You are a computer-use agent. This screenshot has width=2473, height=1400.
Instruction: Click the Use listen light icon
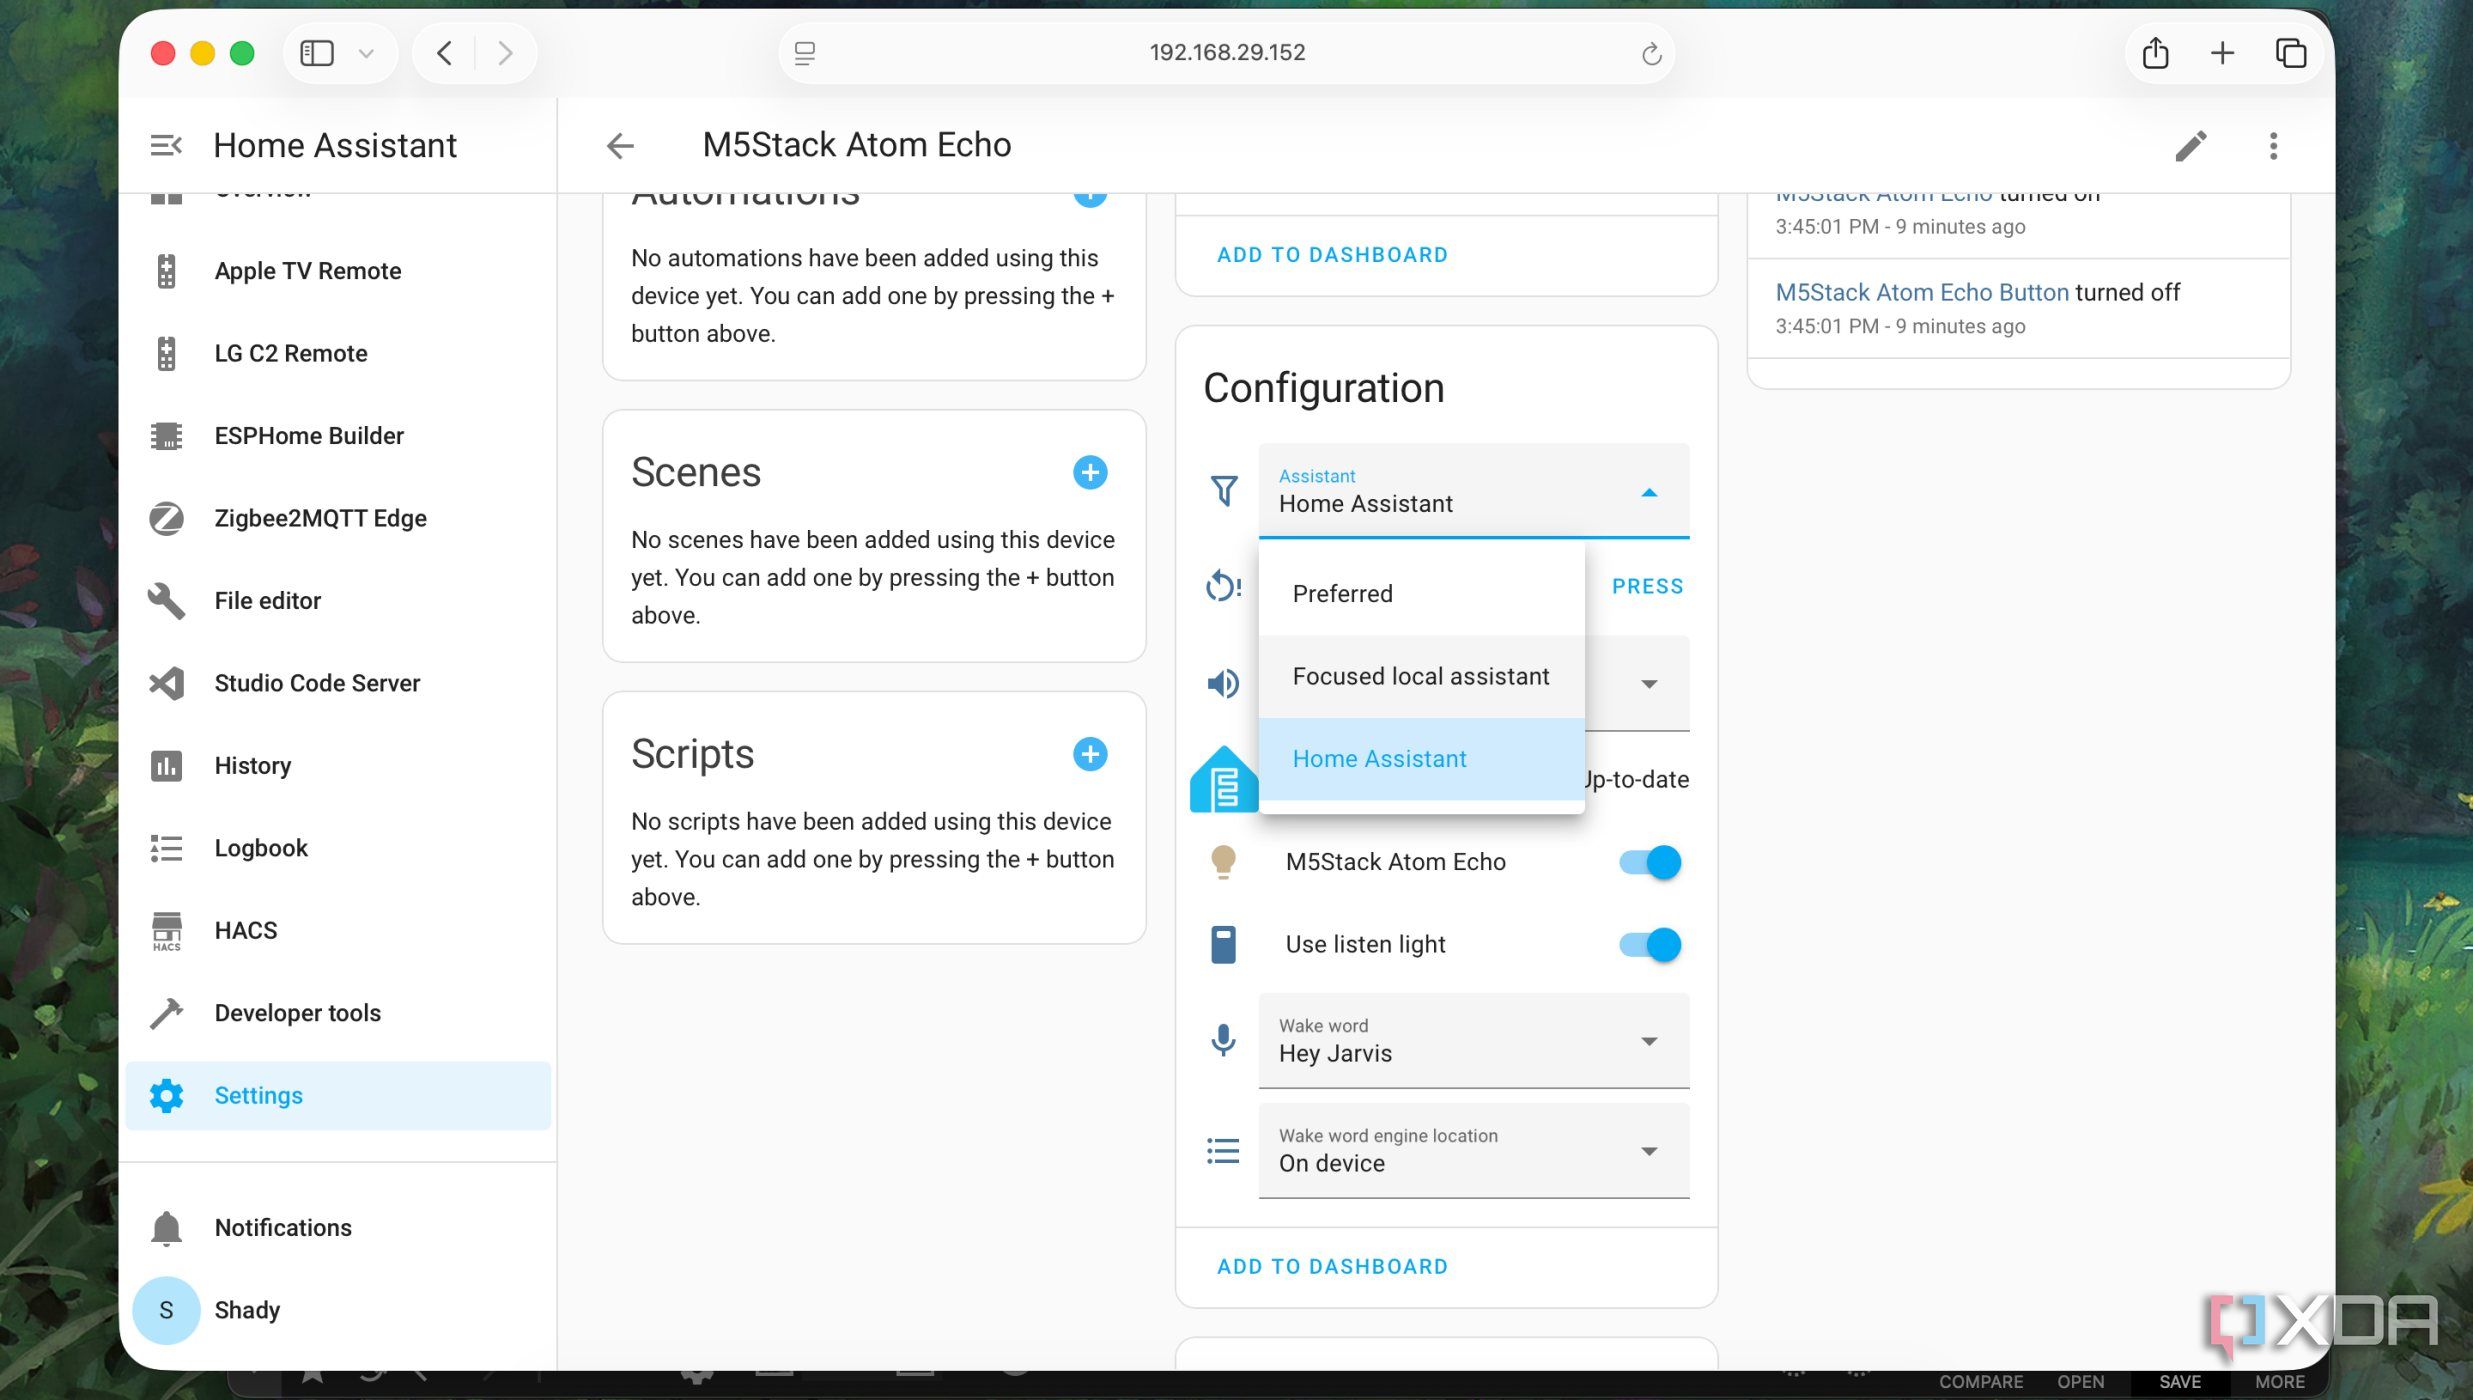point(1223,945)
